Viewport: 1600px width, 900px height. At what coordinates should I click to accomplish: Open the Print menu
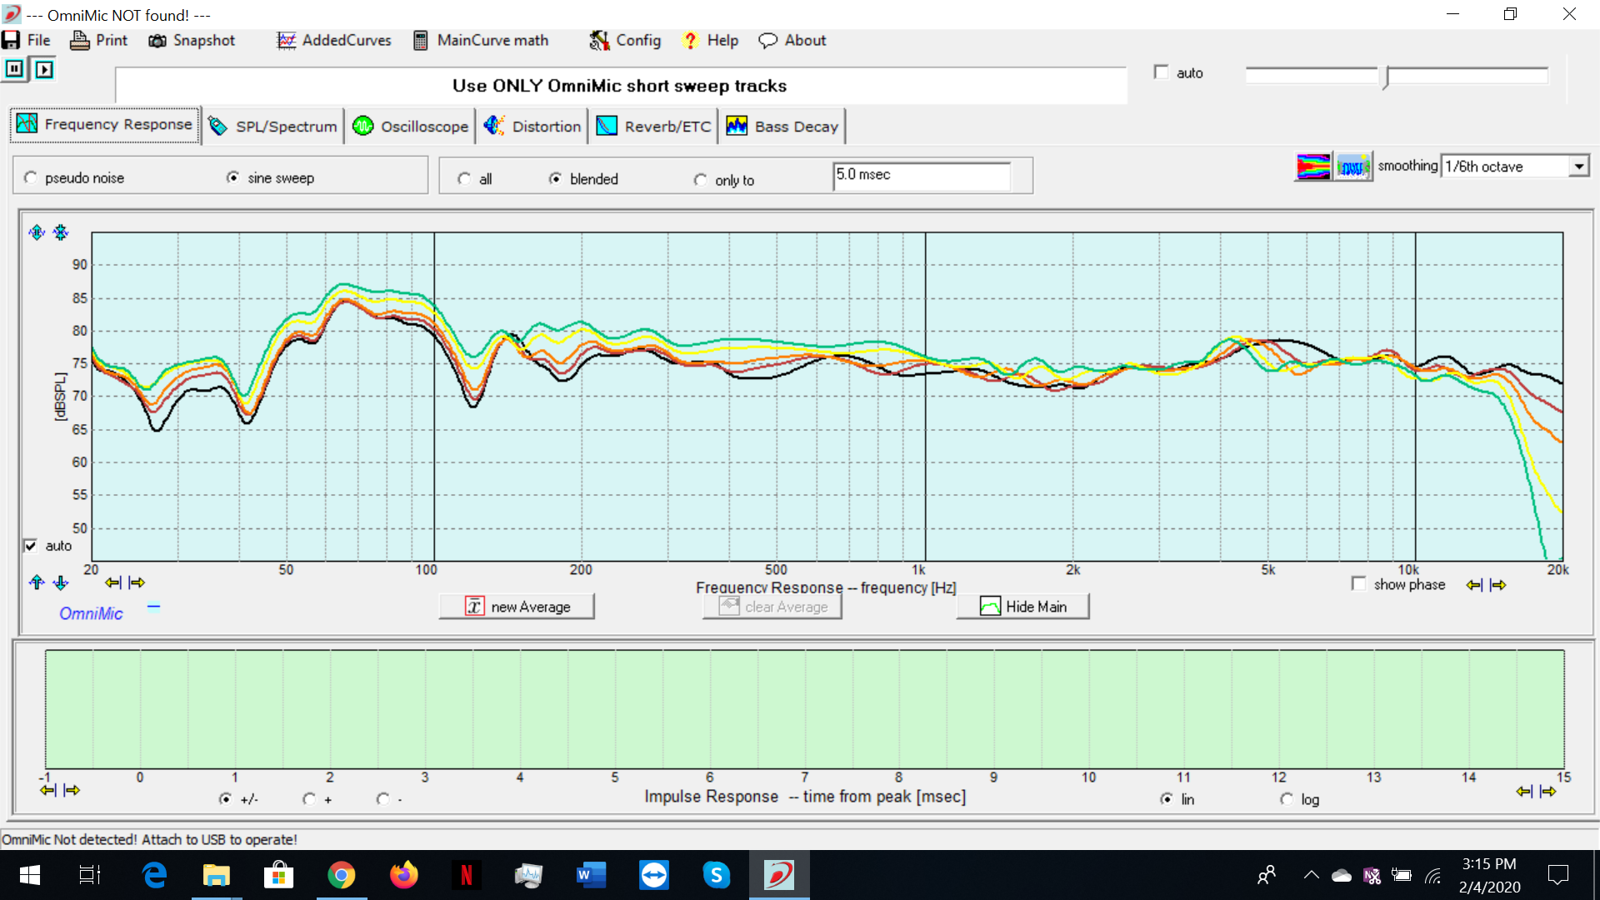pos(99,40)
